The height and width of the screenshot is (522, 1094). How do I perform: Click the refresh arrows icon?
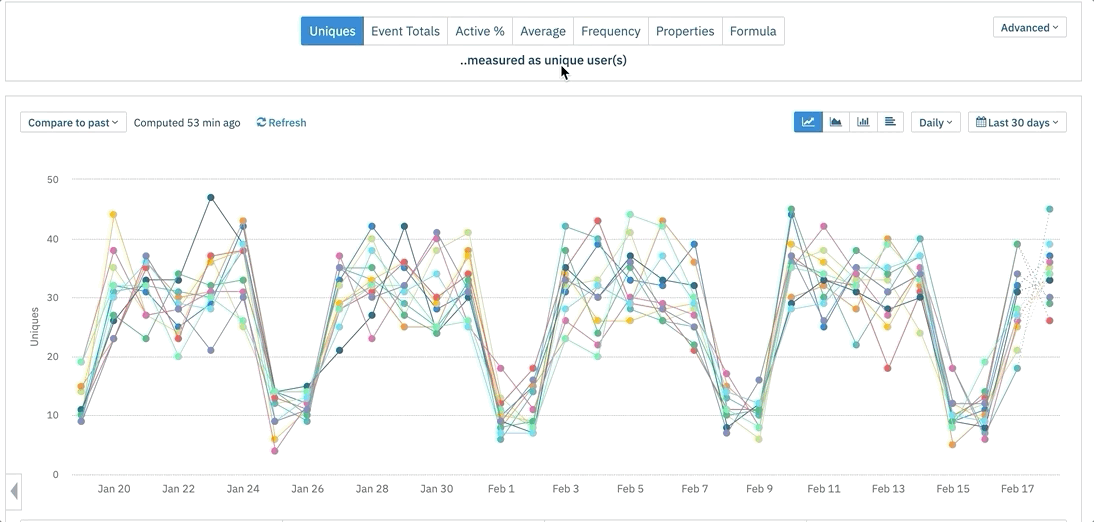pos(261,123)
